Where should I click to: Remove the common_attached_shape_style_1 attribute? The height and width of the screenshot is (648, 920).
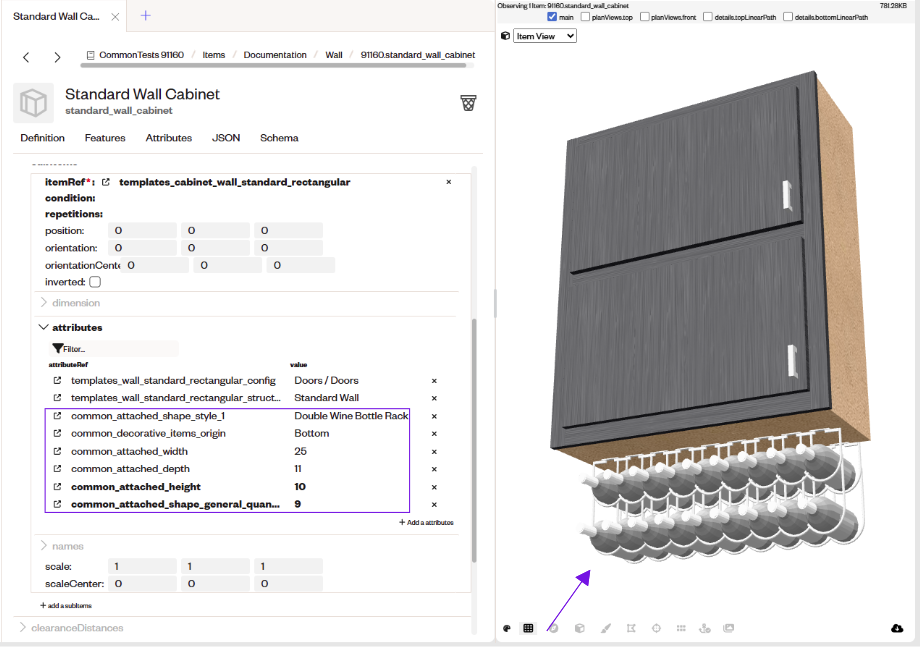click(434, 416)
